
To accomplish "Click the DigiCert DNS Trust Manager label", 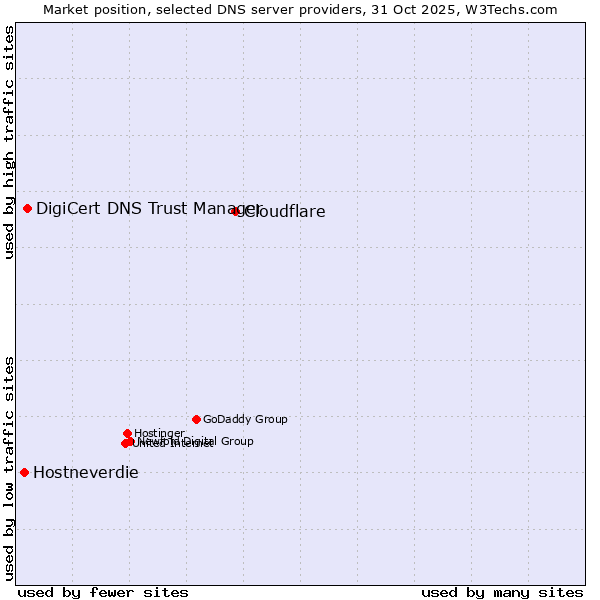I will (x=148, y=208).
